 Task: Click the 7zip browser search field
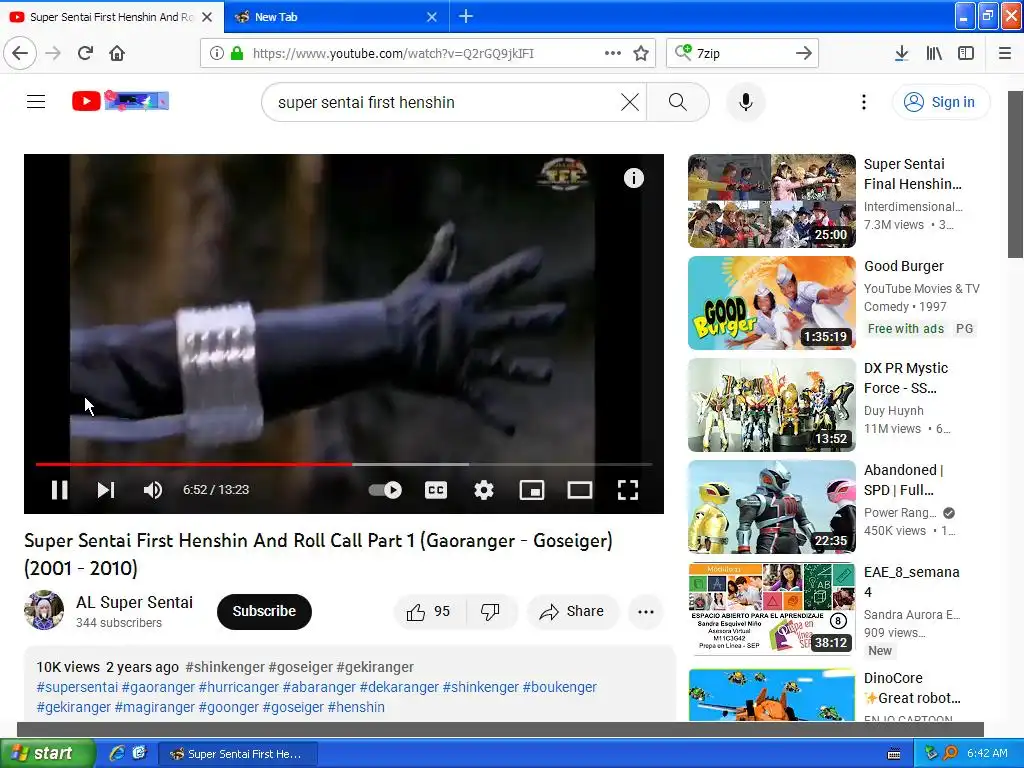(x=741, y=53)
